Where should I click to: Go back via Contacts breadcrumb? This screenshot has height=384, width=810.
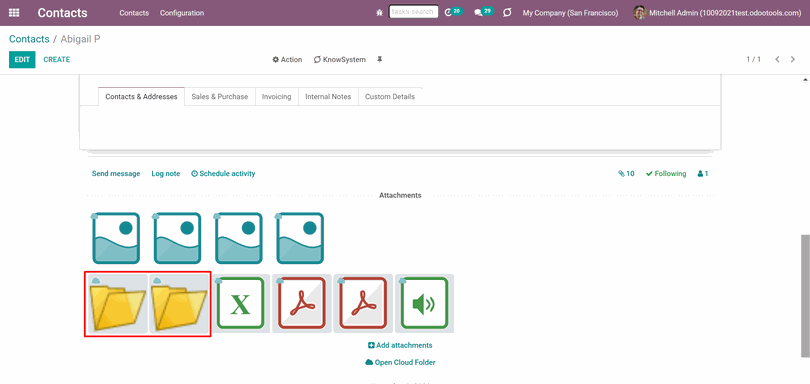click(29, 39)
